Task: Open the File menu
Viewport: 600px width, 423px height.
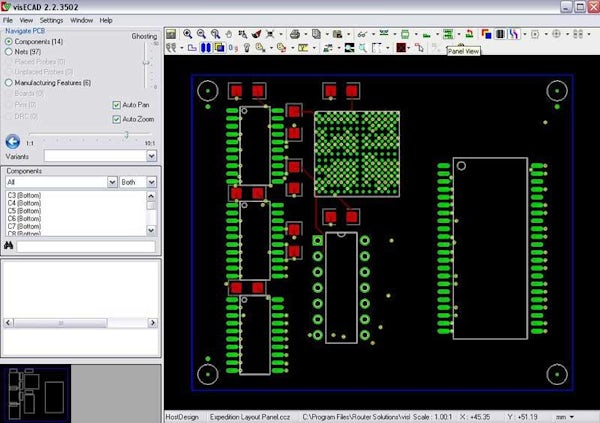Action: pyautogui.click(x=8, y=19)
